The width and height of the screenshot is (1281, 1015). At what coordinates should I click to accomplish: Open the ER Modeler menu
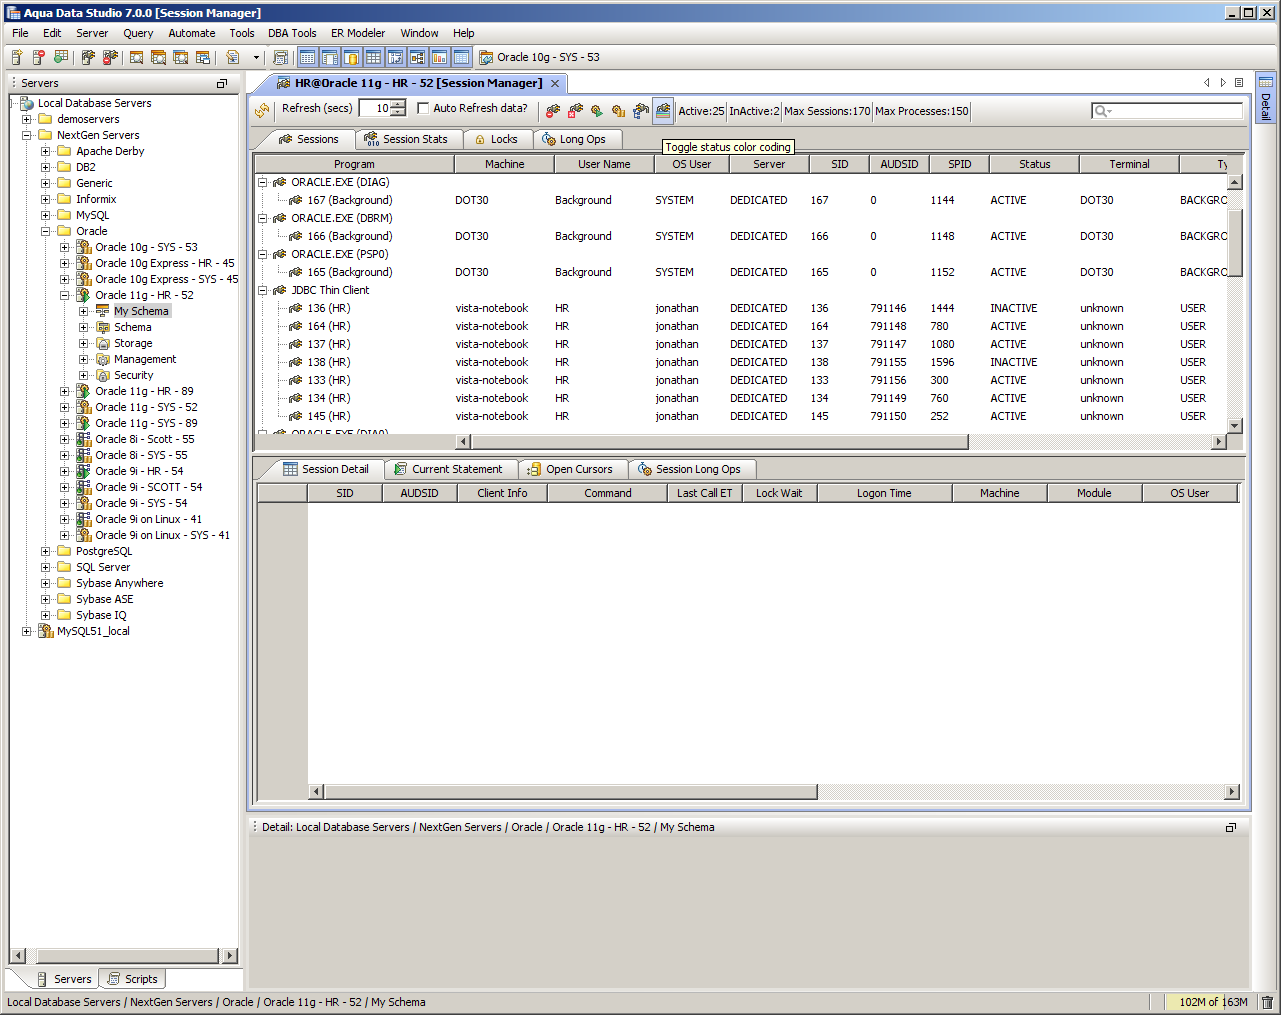[x=358, y=33]
